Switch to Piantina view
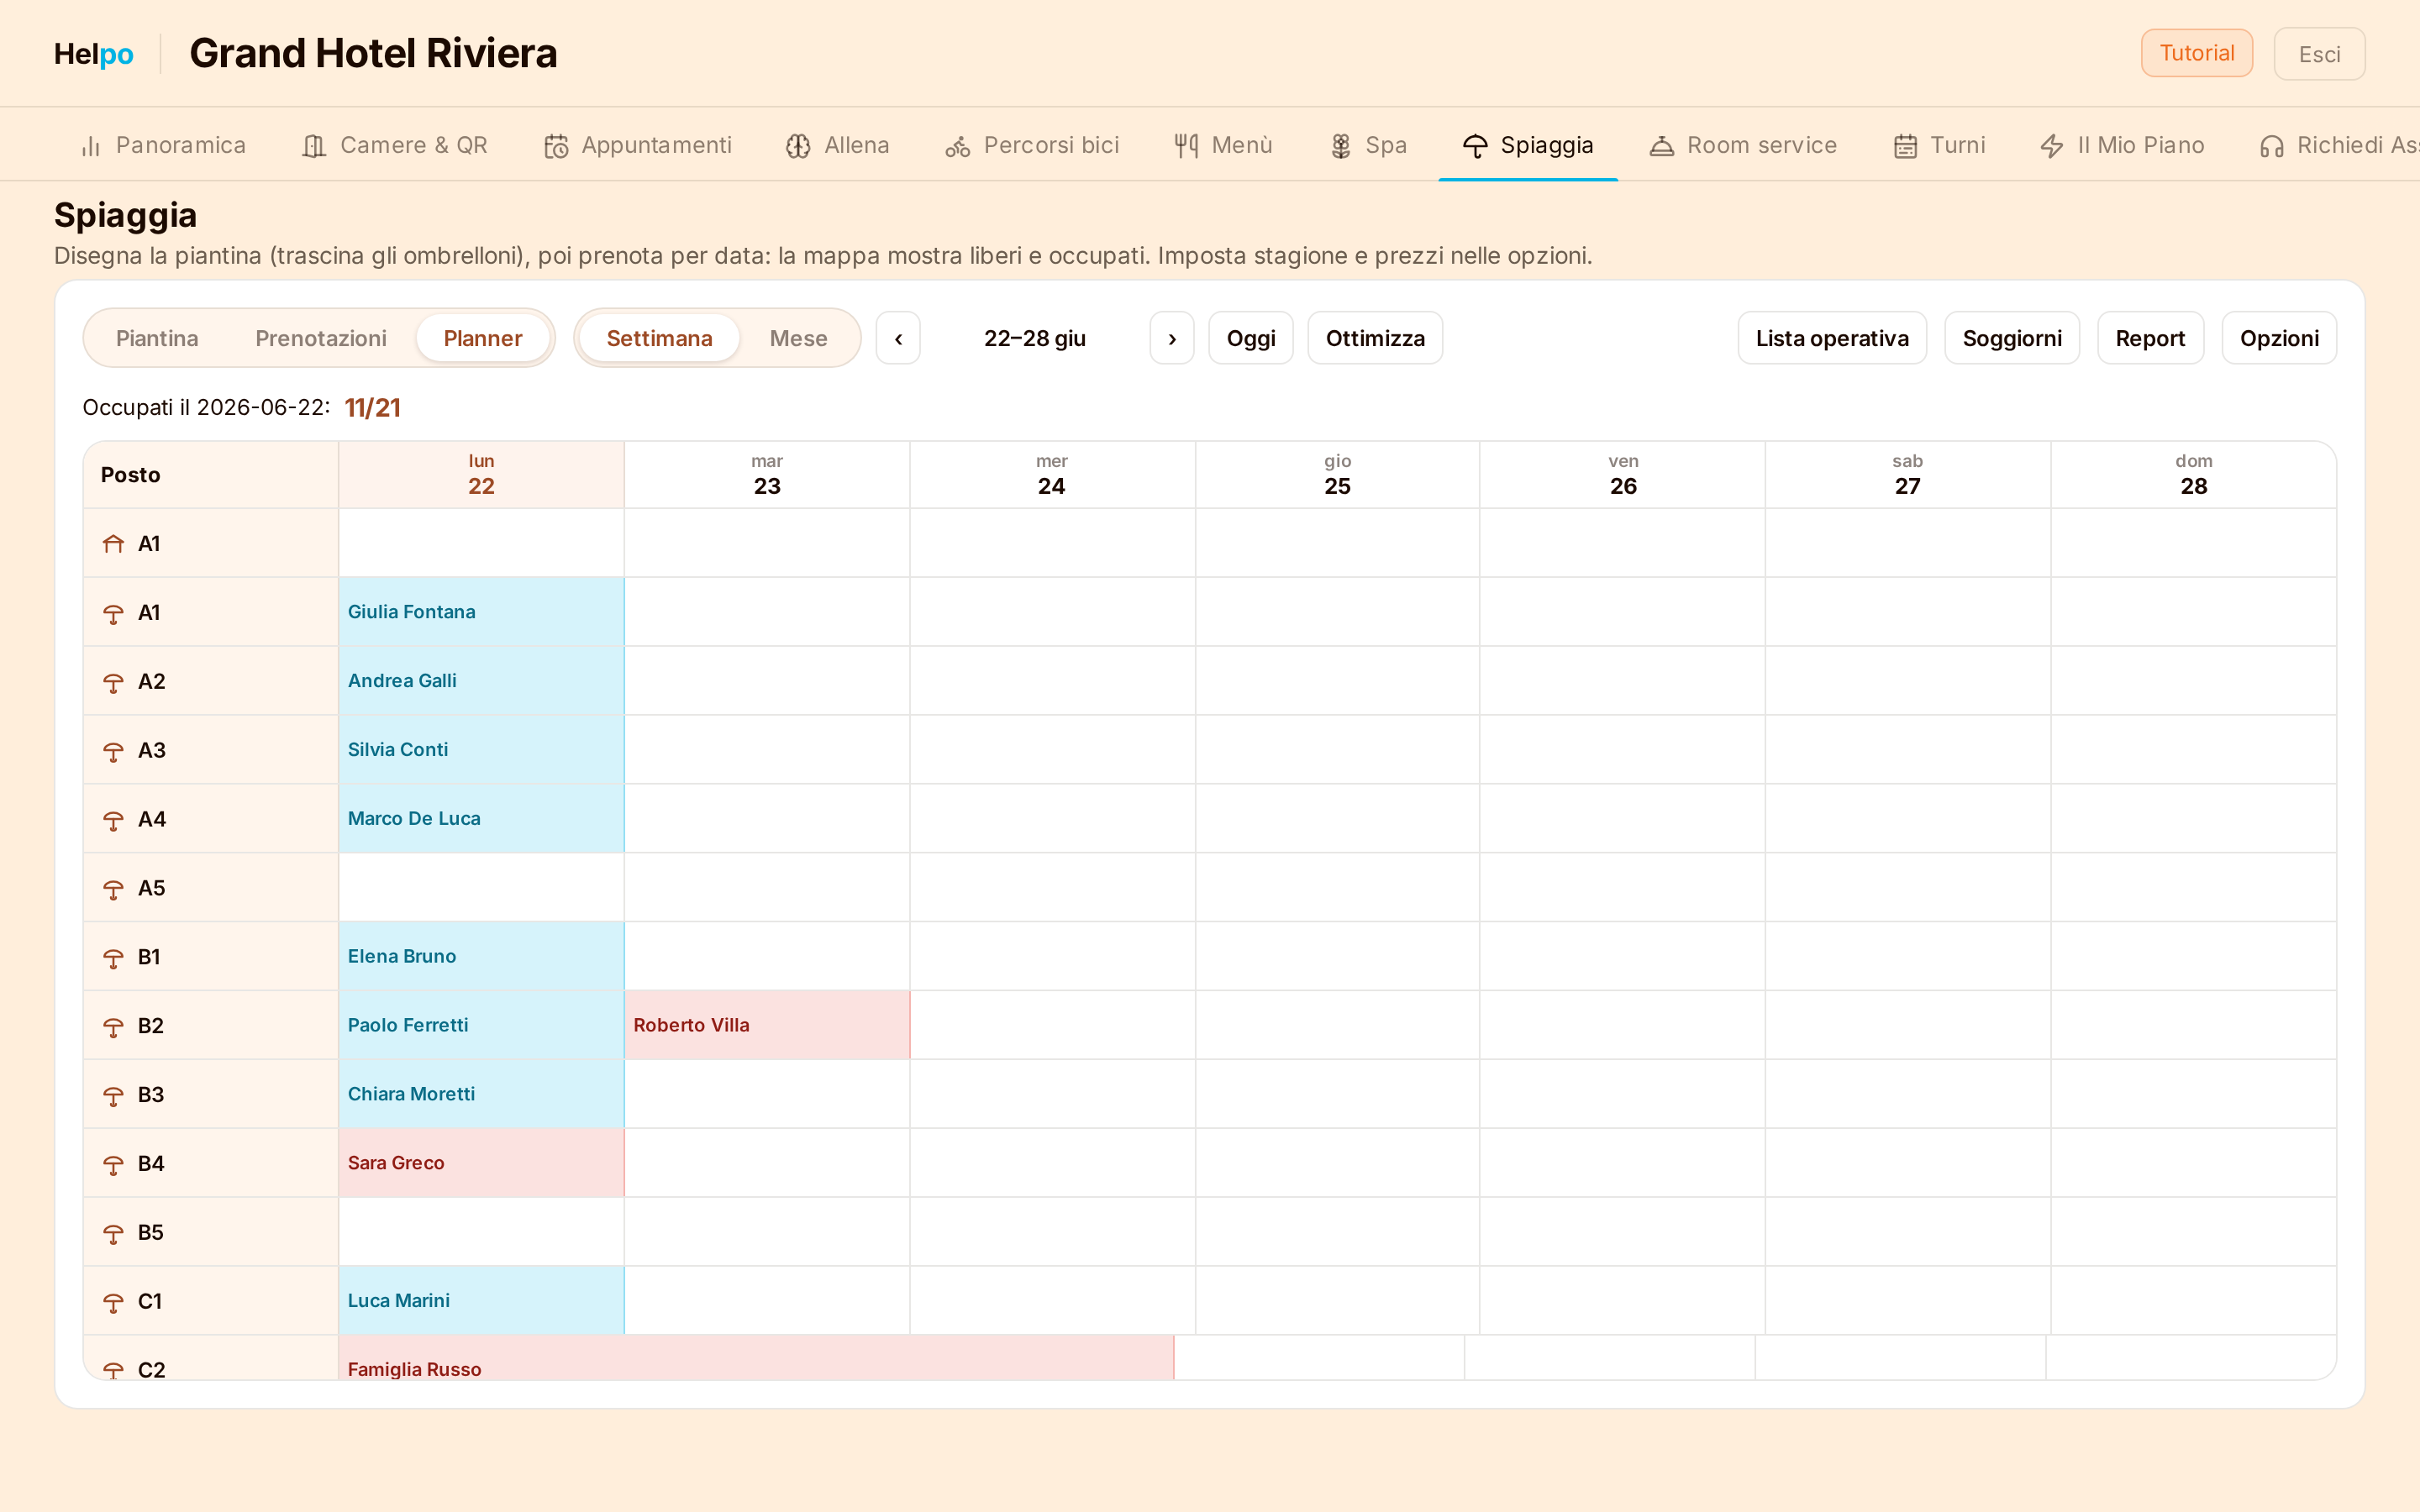This screenshot has width=2420, height=1512. [x=157, y=338]
